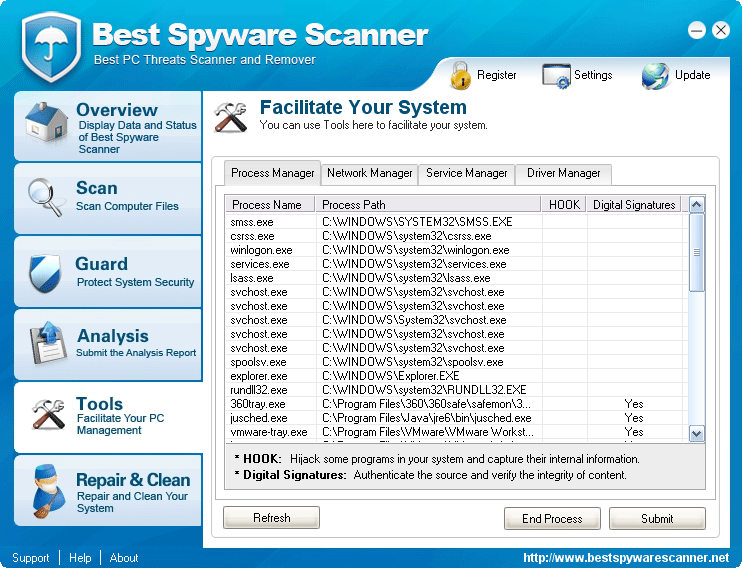Screen dimensions: 742x568
Task: Open the About link
Action: coord(124,558)
